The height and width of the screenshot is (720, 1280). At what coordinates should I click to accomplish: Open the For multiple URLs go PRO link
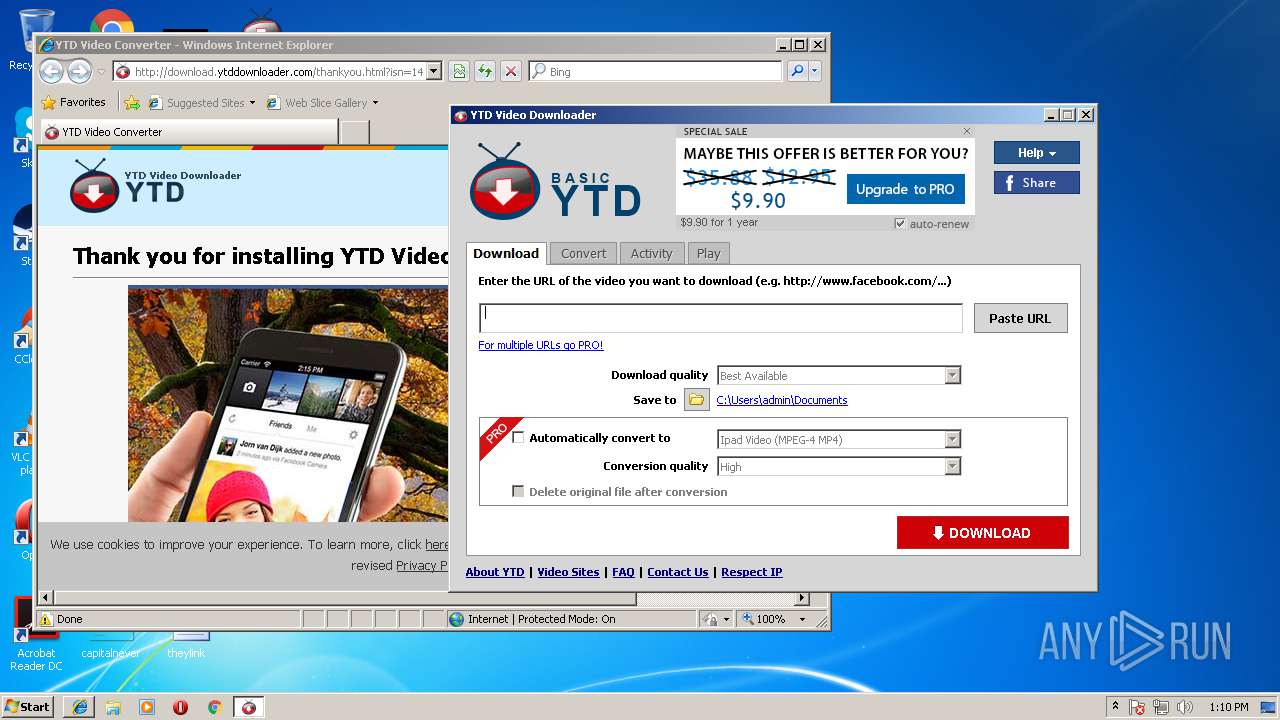[540, 345]
